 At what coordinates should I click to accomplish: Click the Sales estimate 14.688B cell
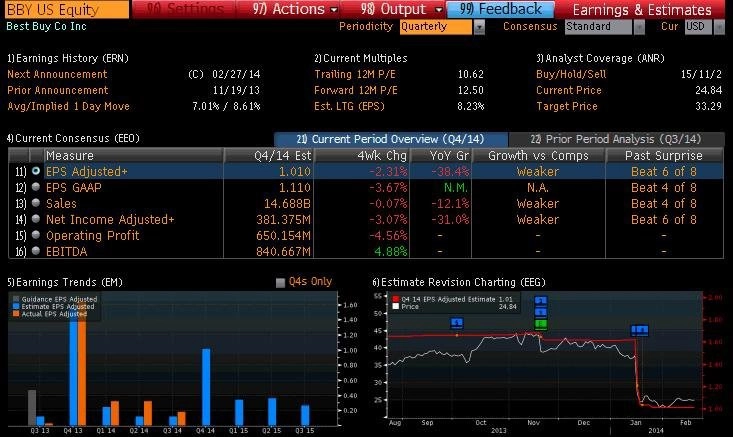pyautogui.click(x=287, y=203)
